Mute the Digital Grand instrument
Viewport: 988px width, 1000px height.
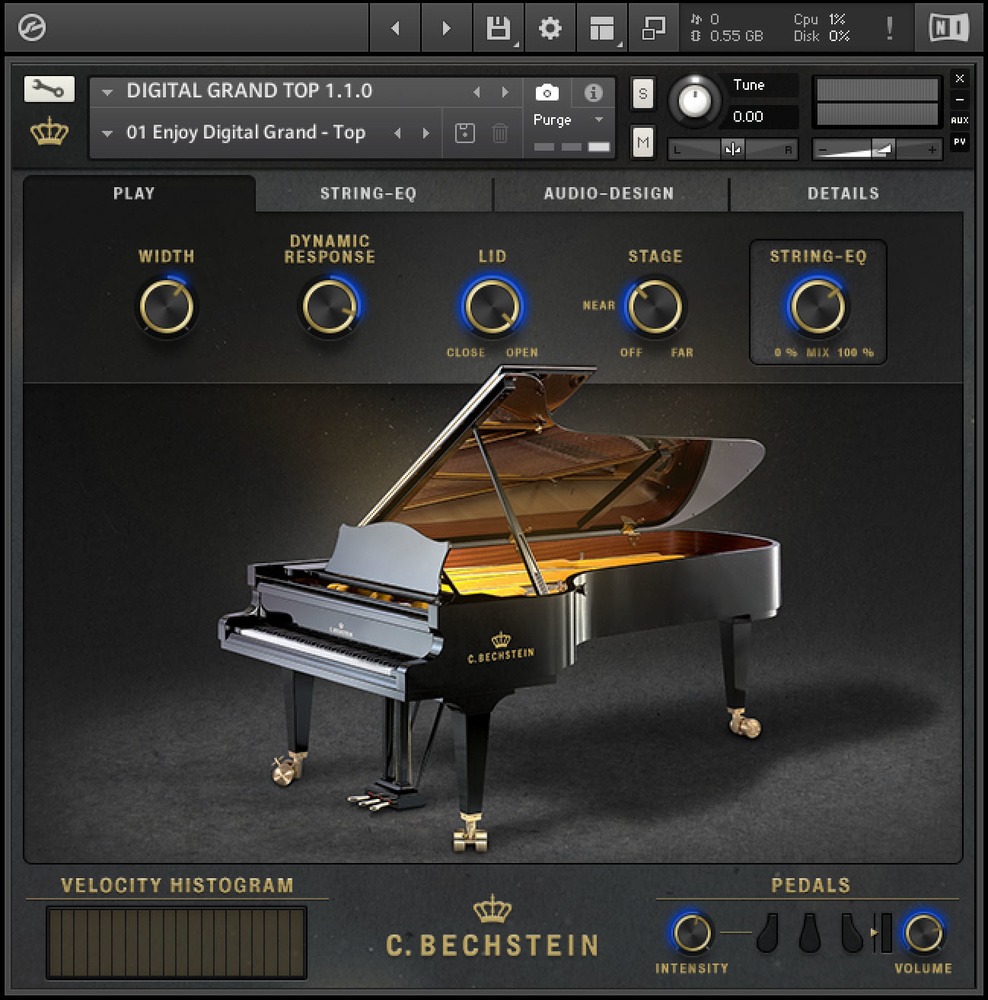pos(641,142)
